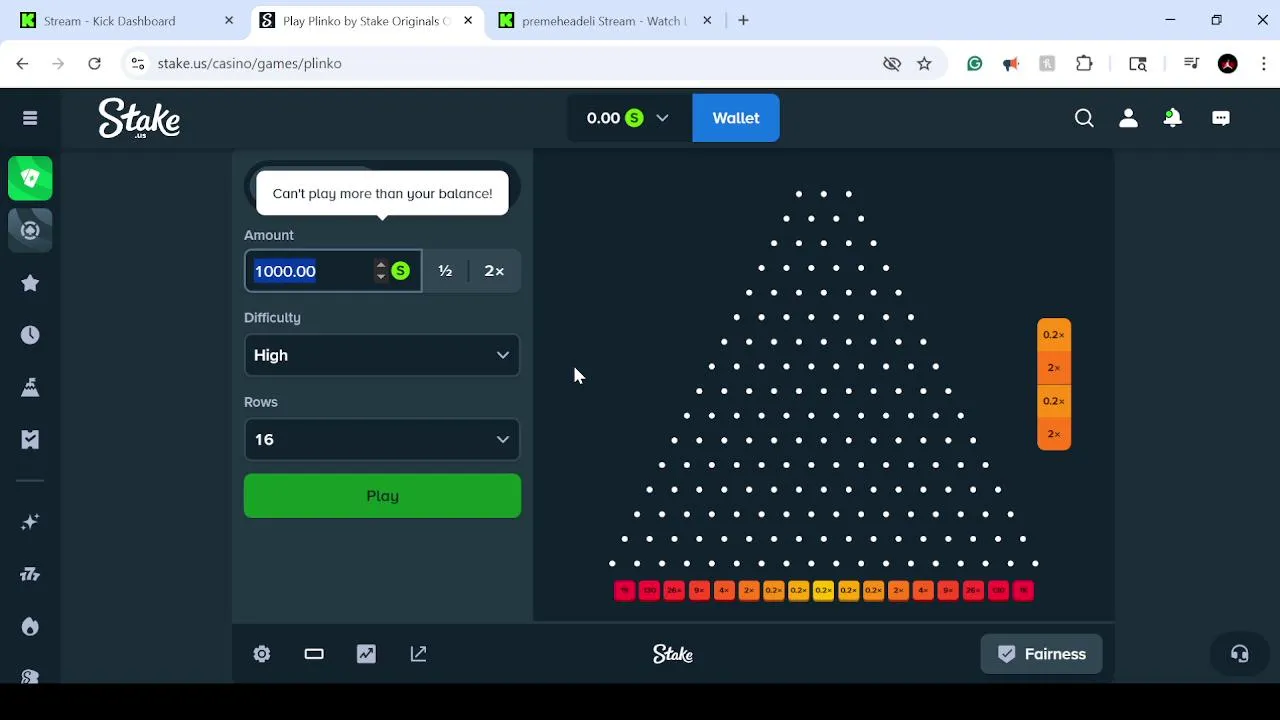The width and height of the screenshot is (1280, 720).
Task: Click the green Play button
Action: coord(382,496)
